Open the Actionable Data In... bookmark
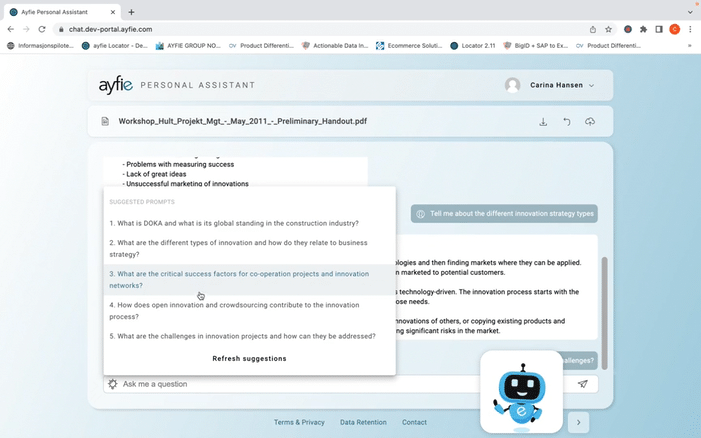The image size is (701, 438). 335,46
